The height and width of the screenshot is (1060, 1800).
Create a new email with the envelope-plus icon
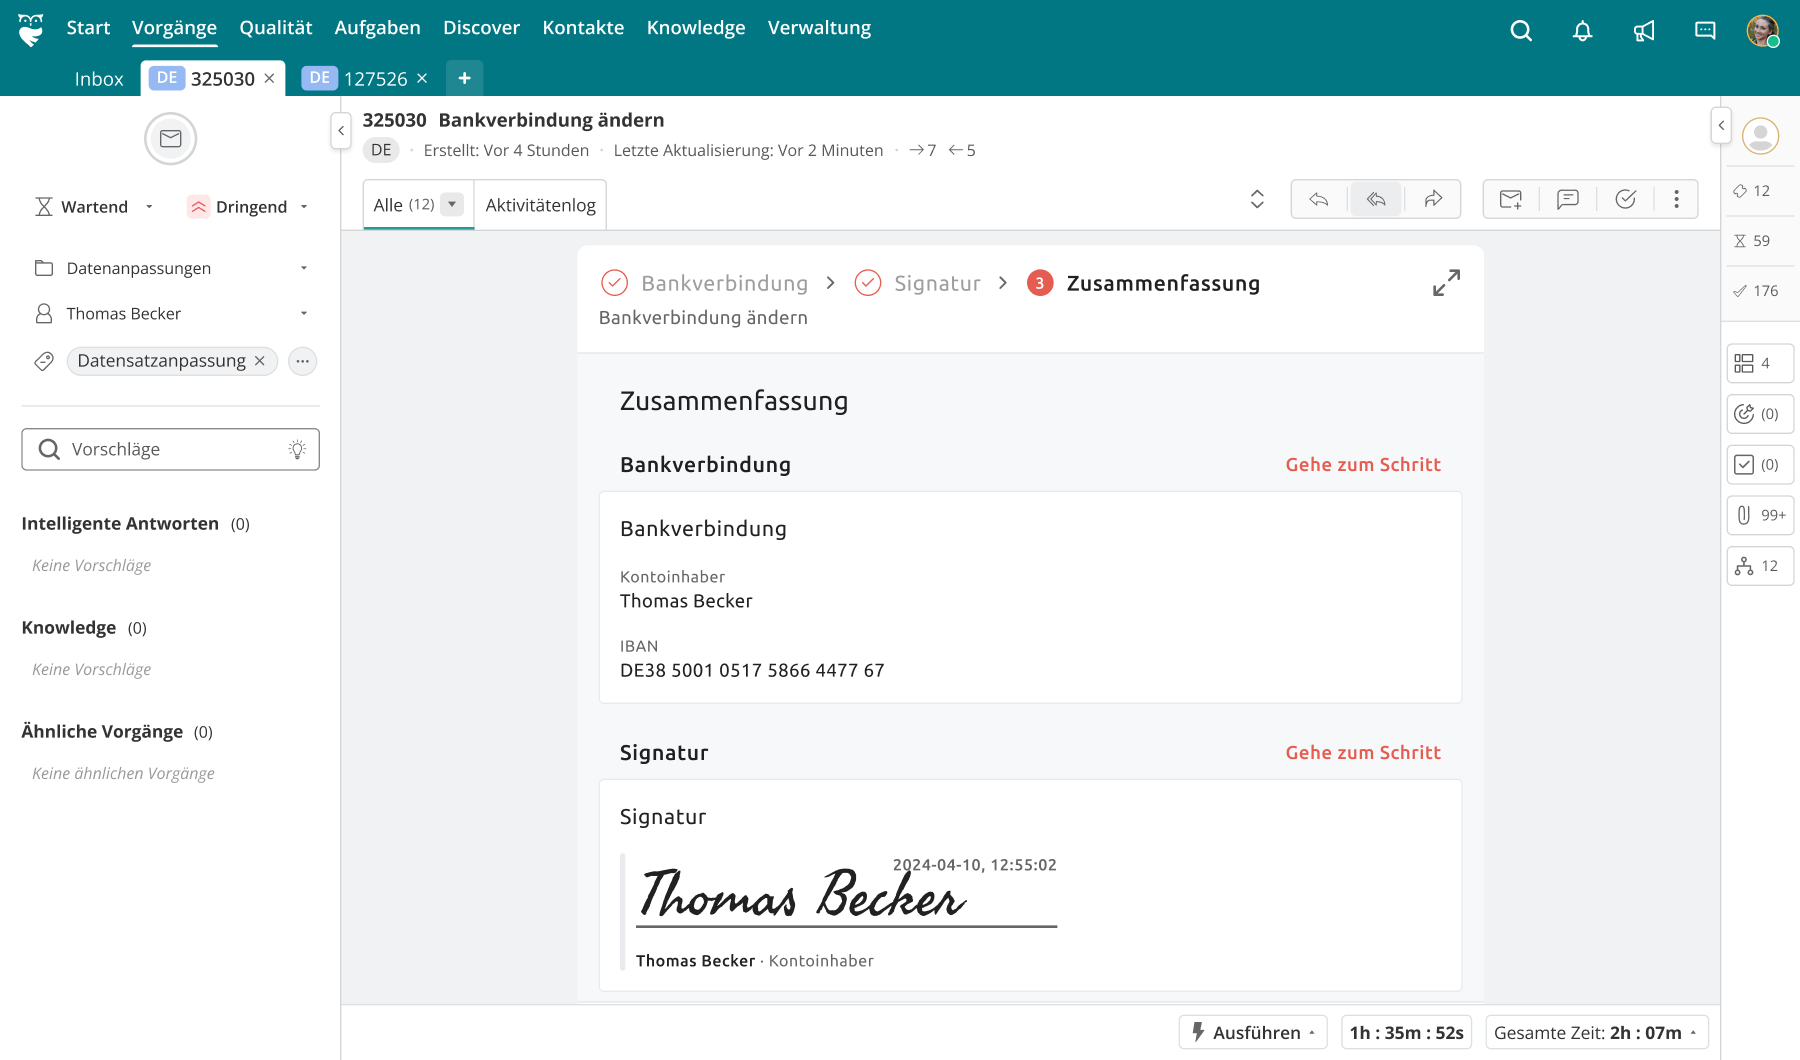(x=1510, y=199)
